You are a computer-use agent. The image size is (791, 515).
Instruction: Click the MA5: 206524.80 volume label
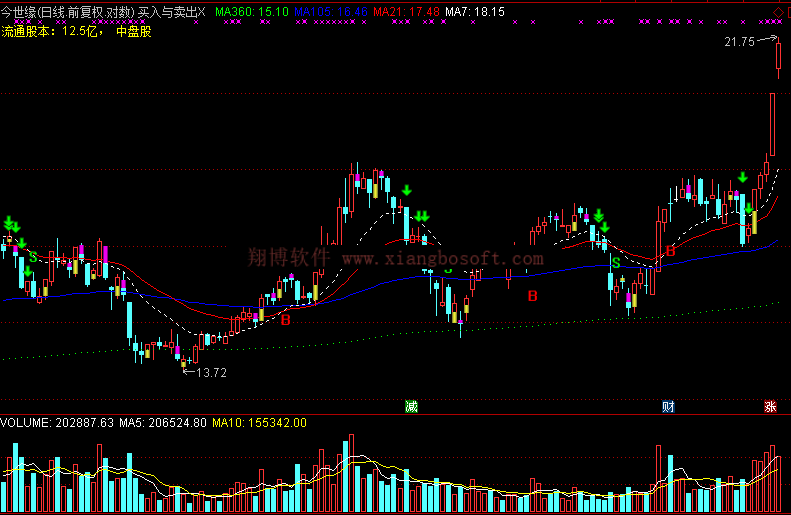click(163, 423)
